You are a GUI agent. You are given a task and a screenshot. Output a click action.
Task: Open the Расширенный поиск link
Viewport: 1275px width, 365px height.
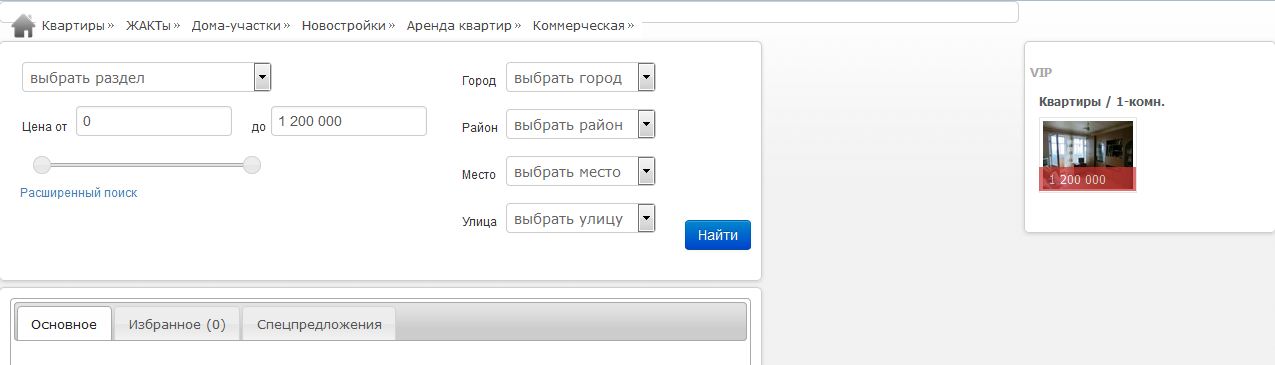point(79,193)
